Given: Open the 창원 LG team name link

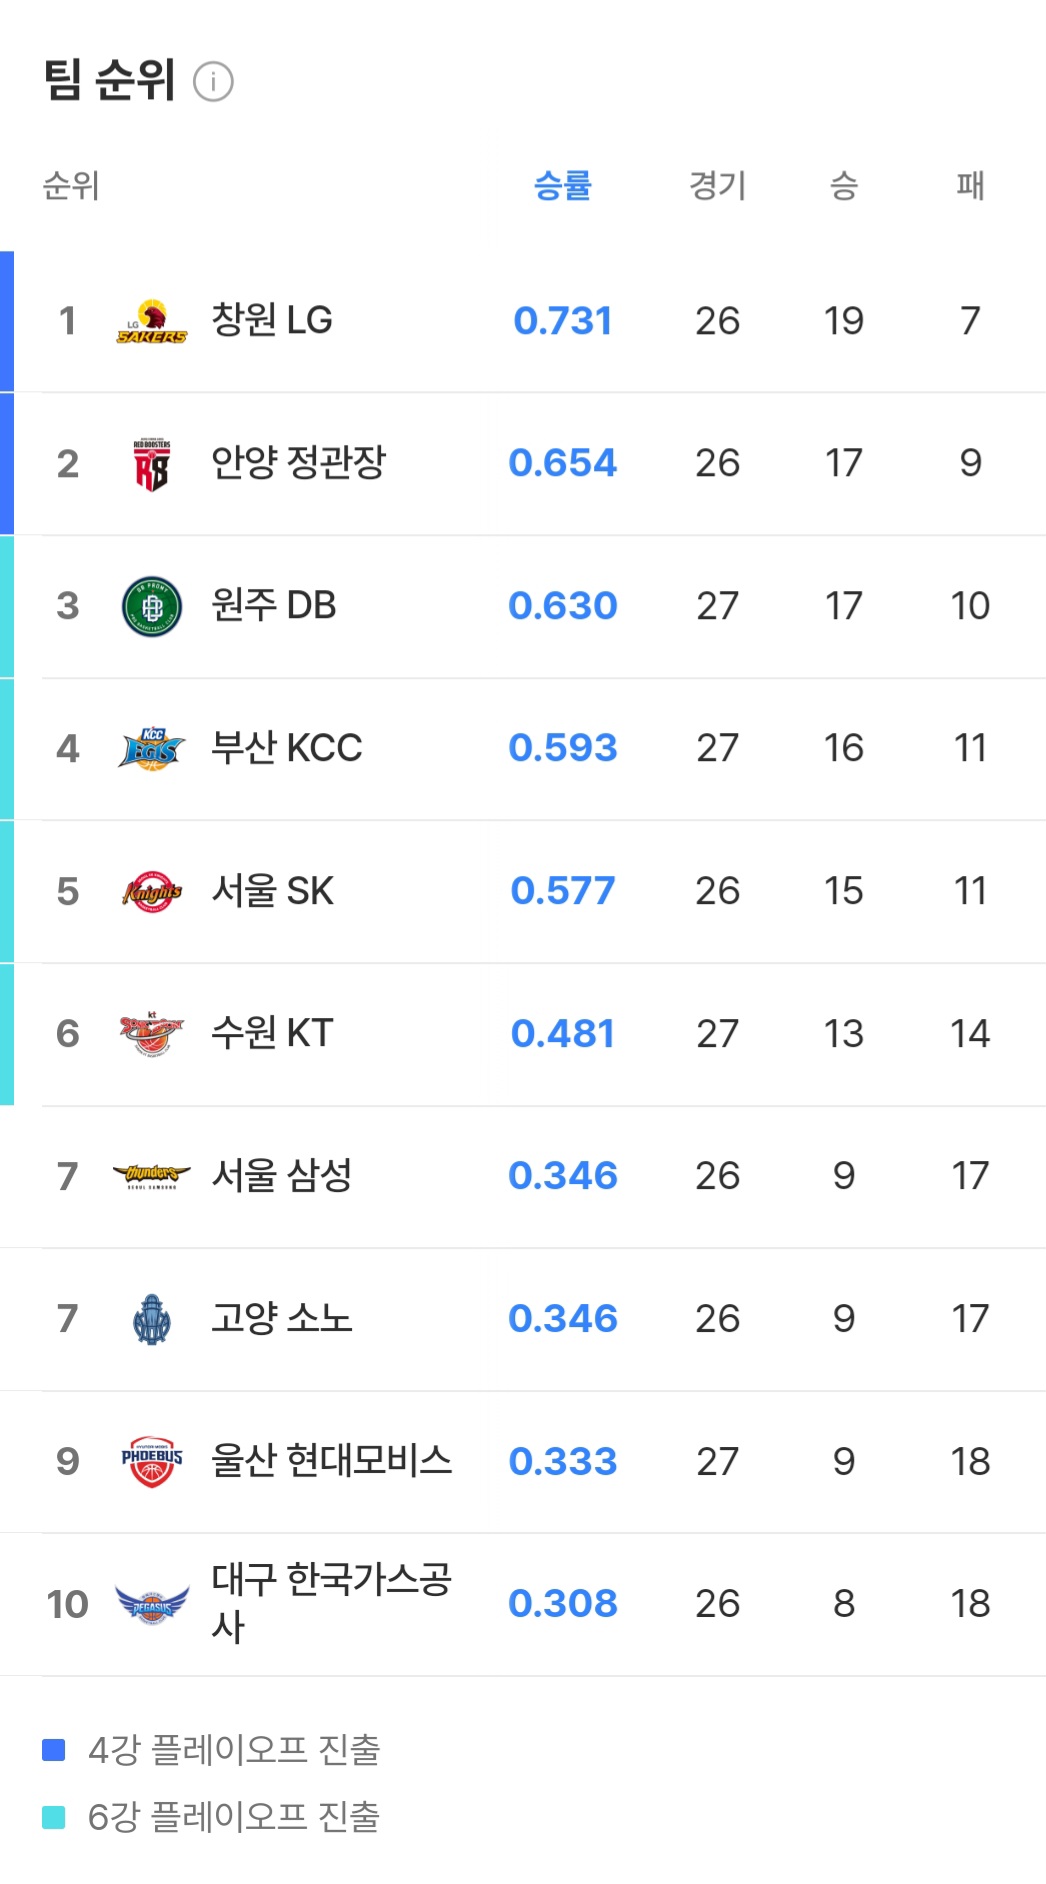Looking at the screenshot, I should pos(272,320).
